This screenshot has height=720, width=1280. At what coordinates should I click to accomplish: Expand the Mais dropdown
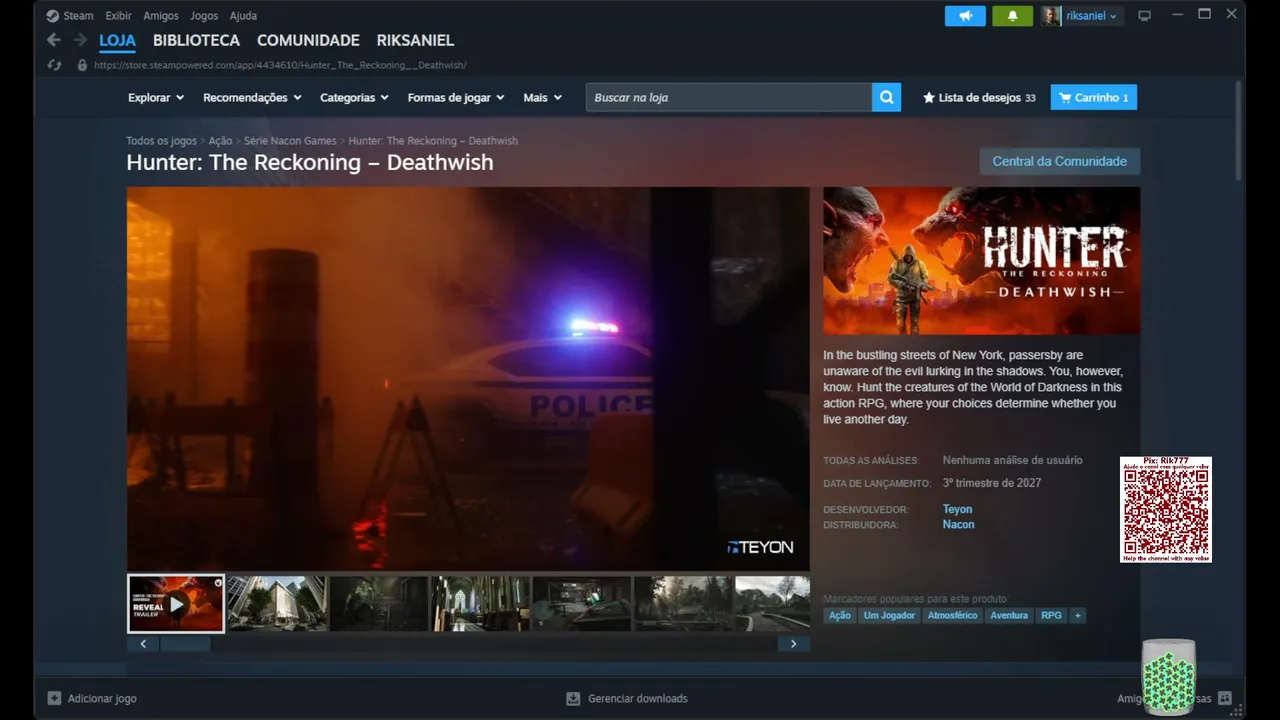(543, 97)
